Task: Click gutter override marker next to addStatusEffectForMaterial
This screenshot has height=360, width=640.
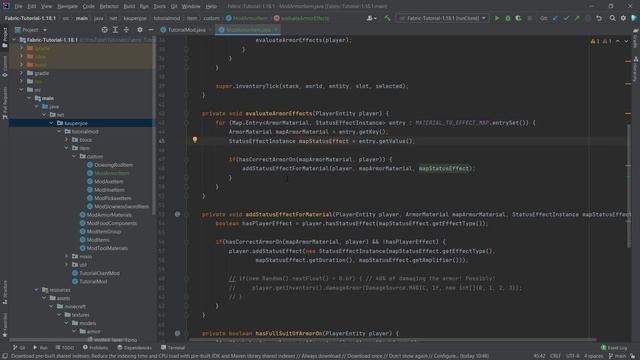Action: pyautogui.click(x=177, y=214)
